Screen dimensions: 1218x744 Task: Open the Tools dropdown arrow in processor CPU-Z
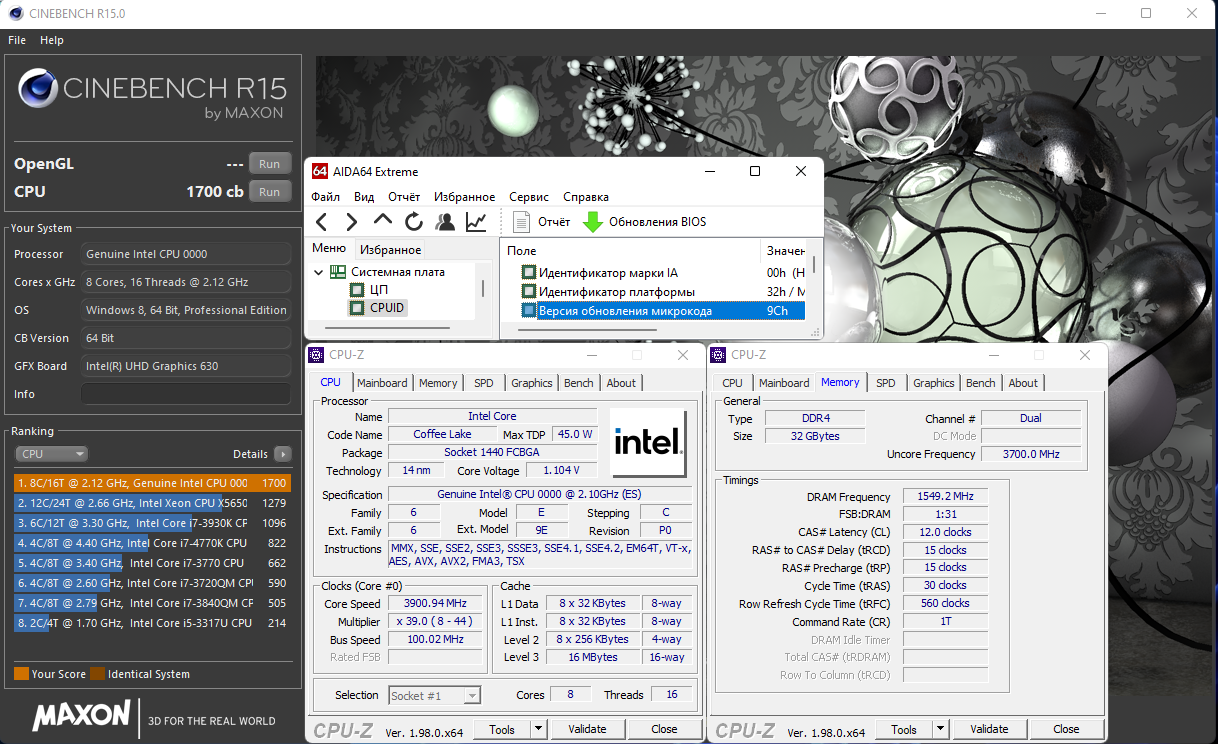coord(538,729)
